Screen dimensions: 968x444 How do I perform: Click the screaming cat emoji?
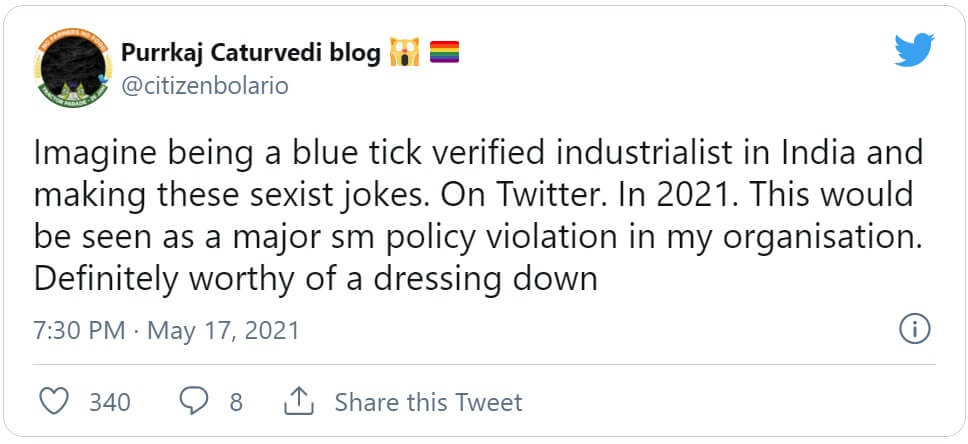tap(404, 53)
